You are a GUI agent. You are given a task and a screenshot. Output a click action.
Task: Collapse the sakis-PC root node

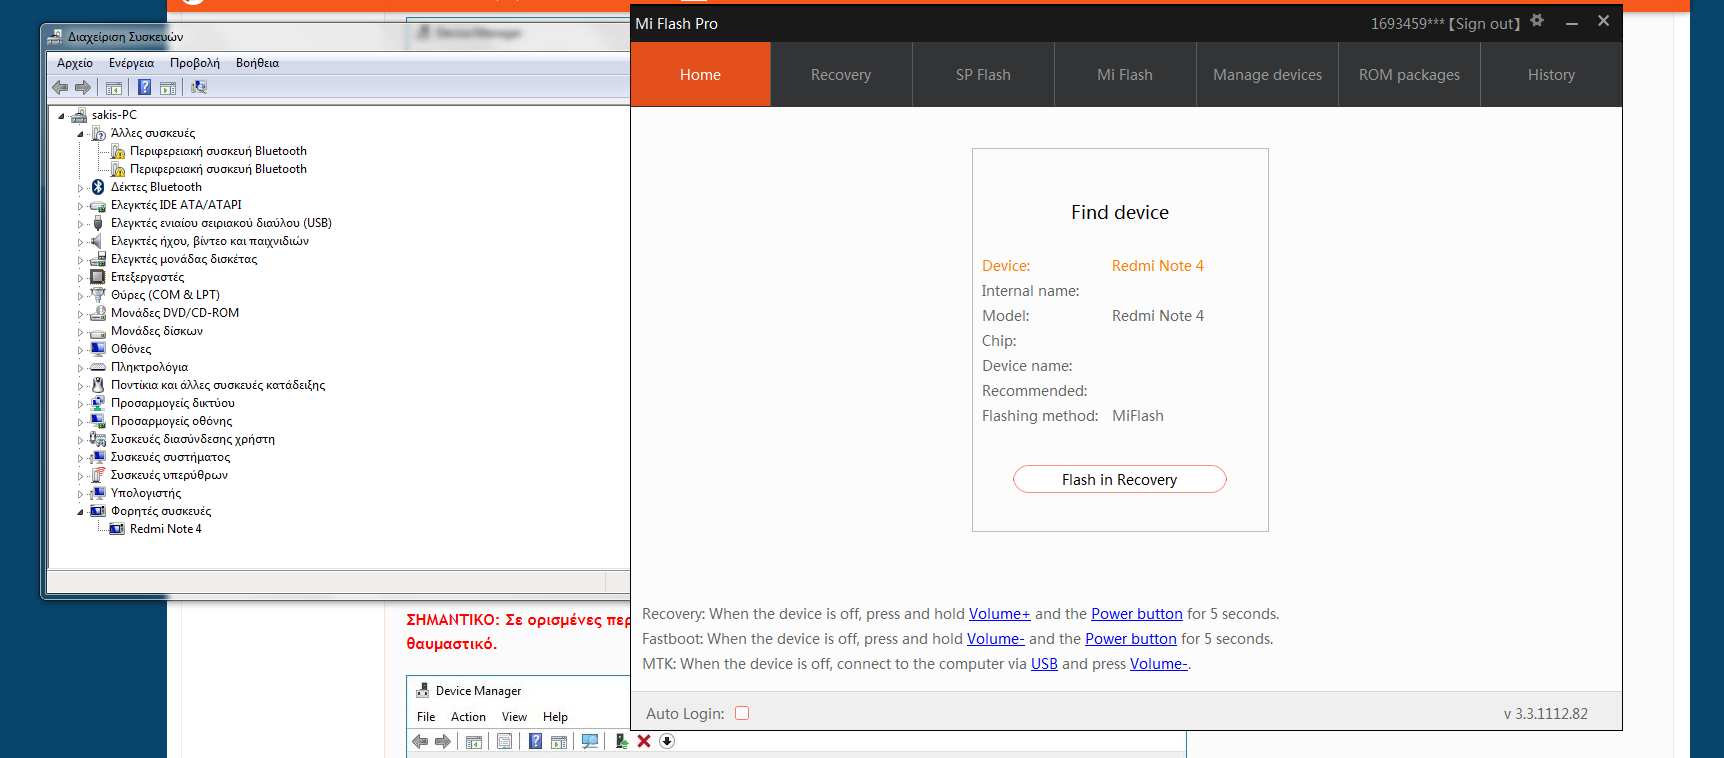[x=62, y=116]
